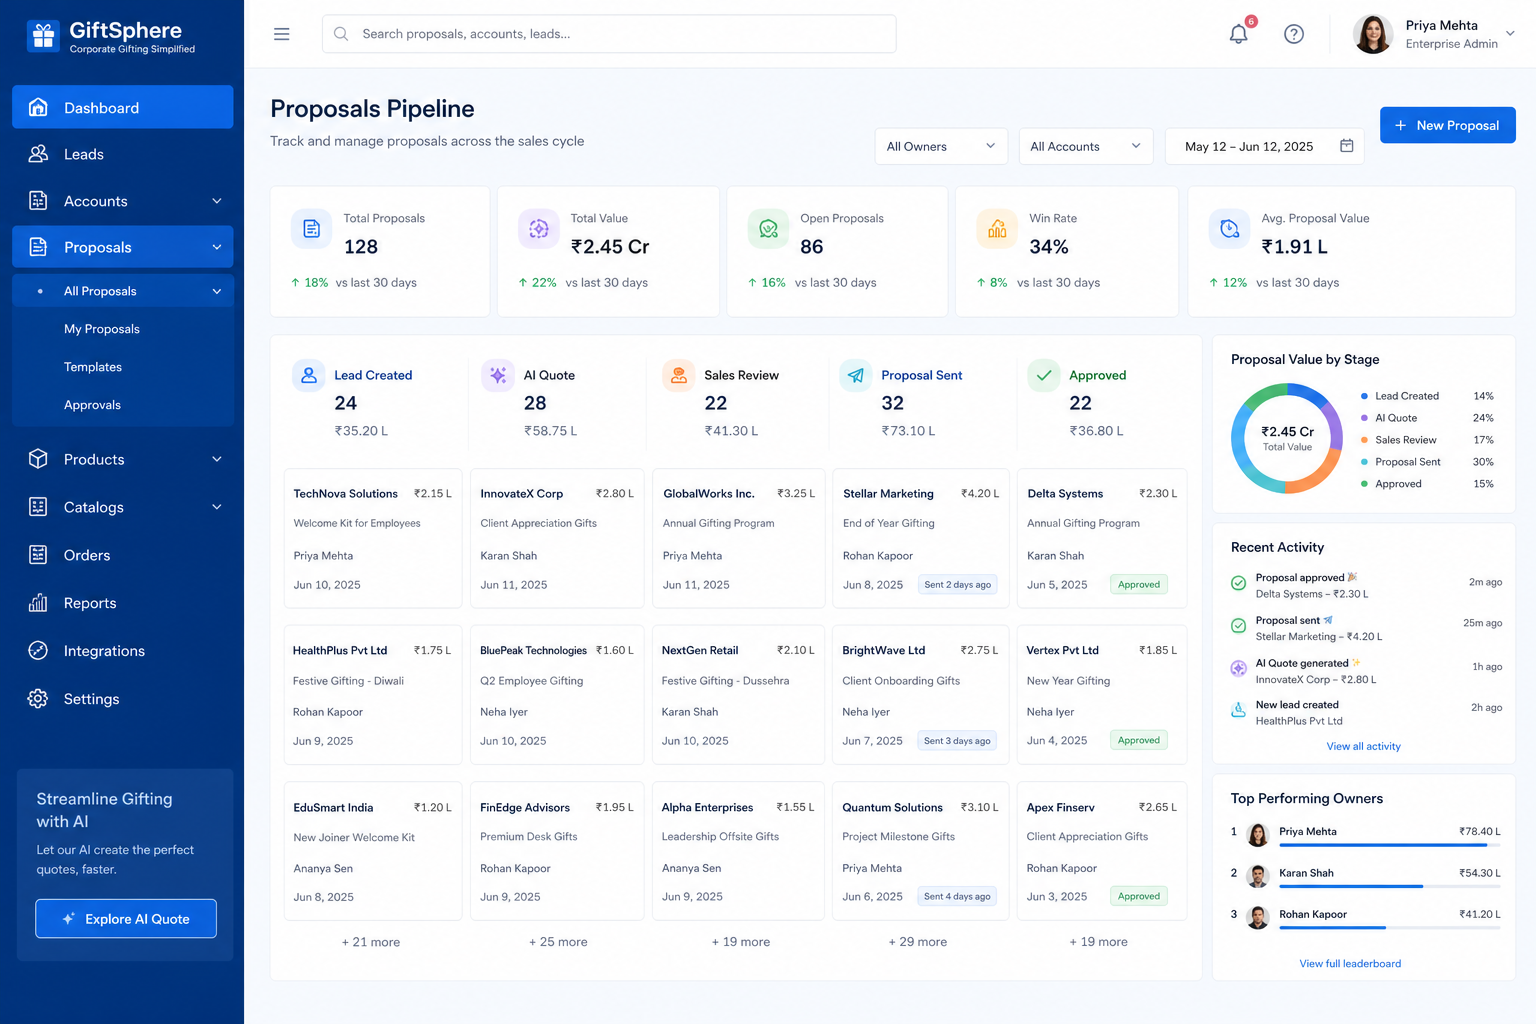The width and height of the screenshot is (1536, 1024).
Task: Click the Win Rate chart icon
Action: (997, 229)
